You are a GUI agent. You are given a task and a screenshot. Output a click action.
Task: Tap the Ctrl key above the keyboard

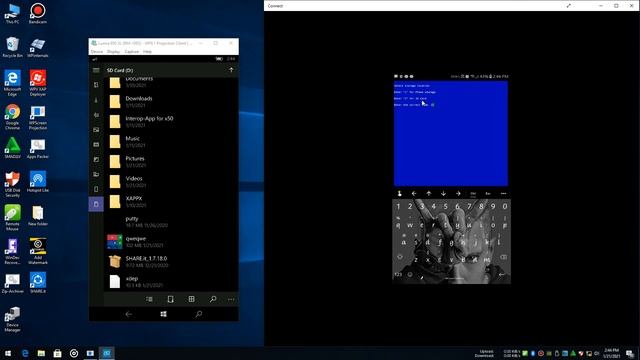[x=473, y=193]
